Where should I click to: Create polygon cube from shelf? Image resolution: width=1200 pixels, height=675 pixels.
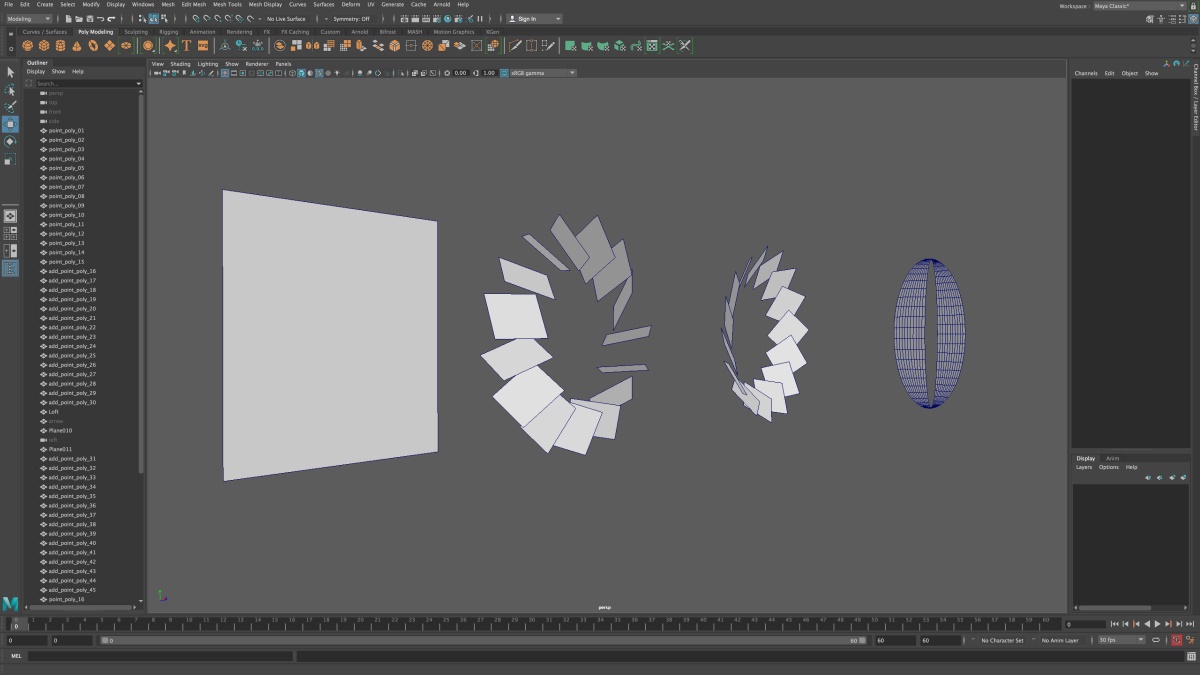[44, 46]
